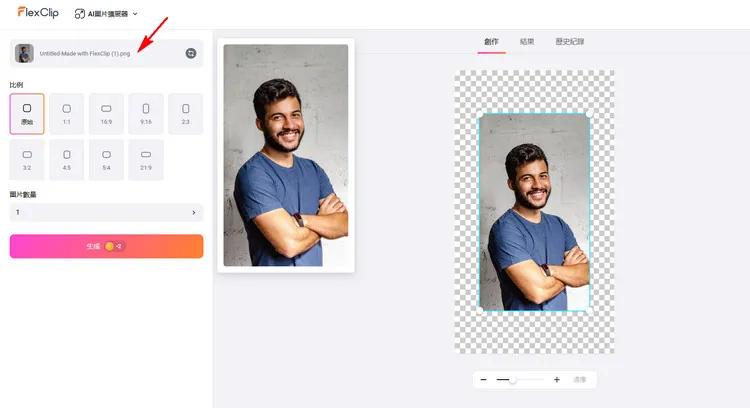Select the 1:1 aspect ratio
The height and width of the screenshot is (408, 750).
(x=67, y=113)
